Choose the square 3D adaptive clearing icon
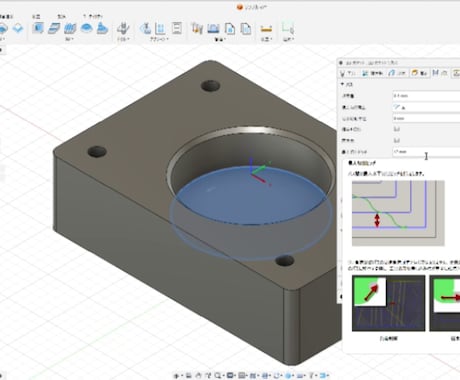Screen dimensions: 460x380 [x=38, y=28]
